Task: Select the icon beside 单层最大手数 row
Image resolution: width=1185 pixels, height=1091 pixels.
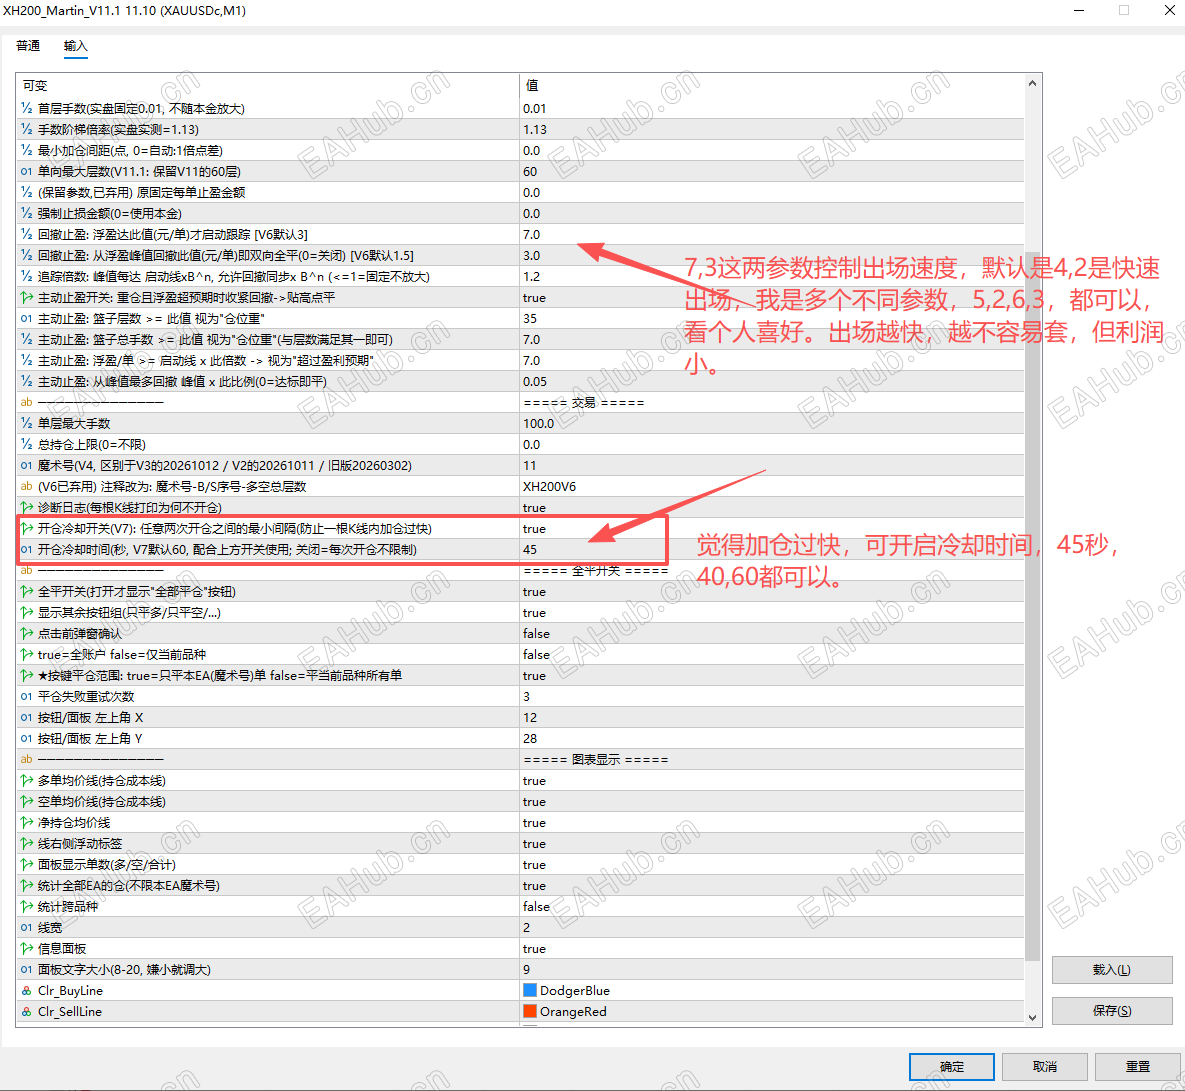Action: click(x=26, y=424)
